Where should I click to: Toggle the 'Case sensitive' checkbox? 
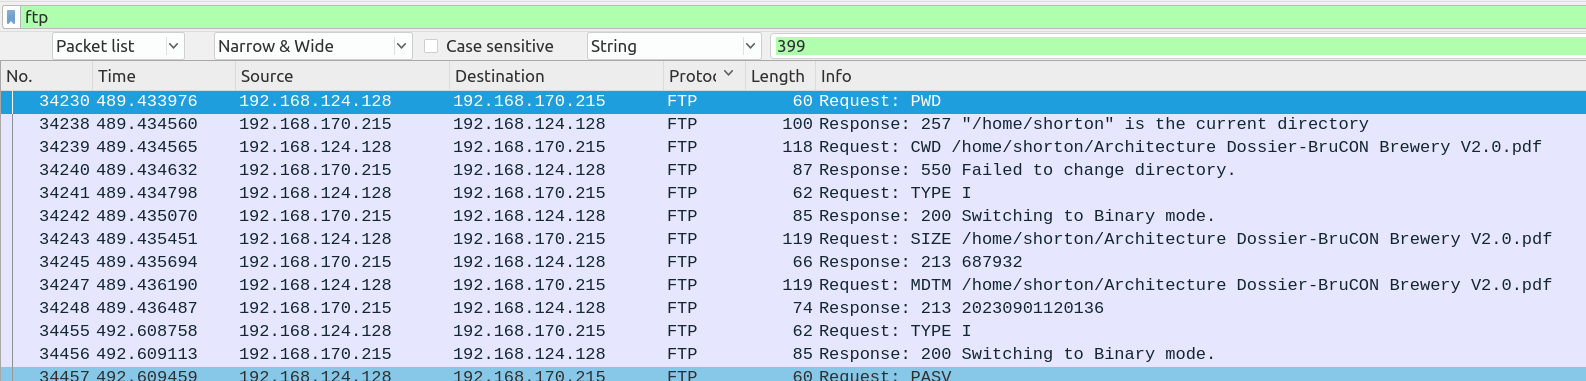tap(431, 46)
